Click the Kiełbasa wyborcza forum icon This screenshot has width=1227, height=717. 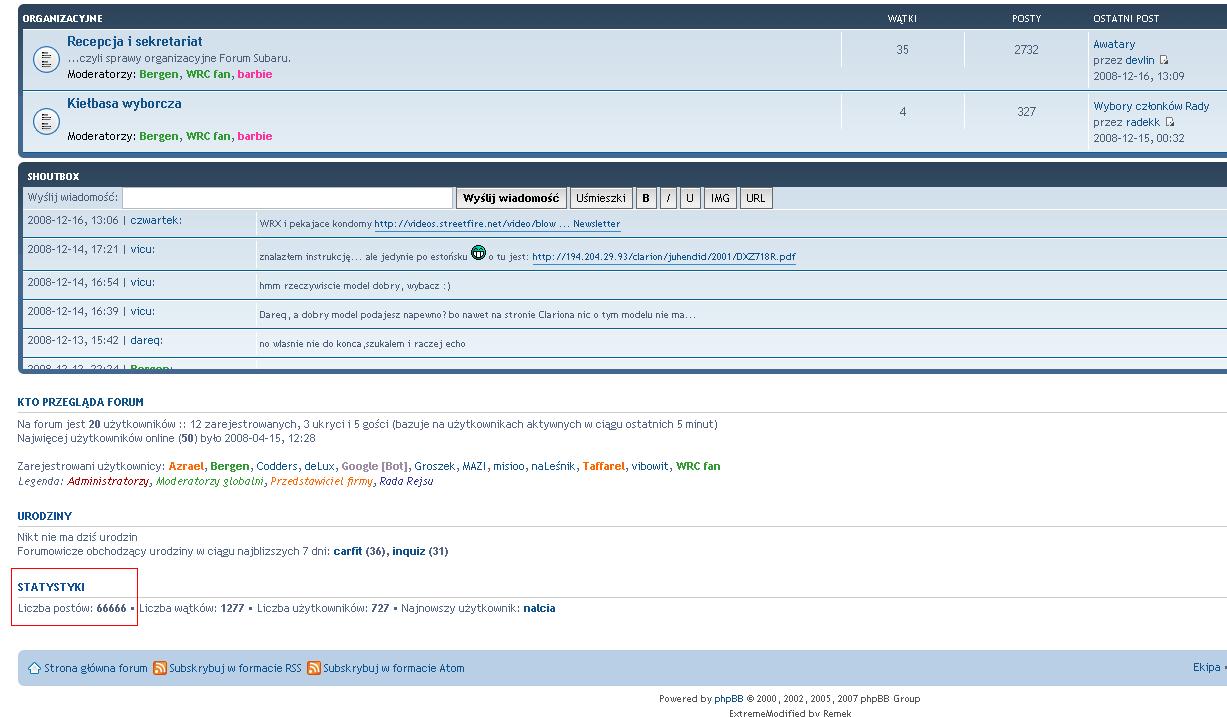click(x=46, y=121)
